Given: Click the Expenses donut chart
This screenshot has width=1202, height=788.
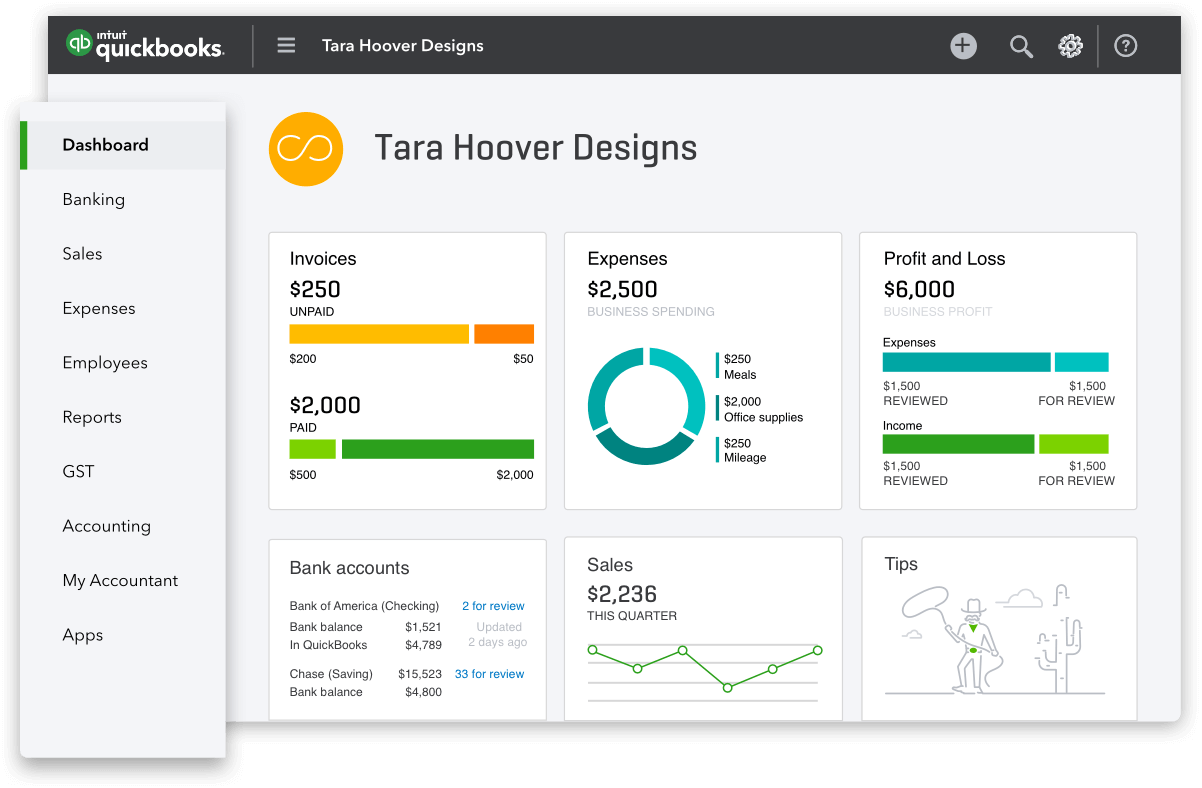Looking at the screenshot, I should click(647, 406).
